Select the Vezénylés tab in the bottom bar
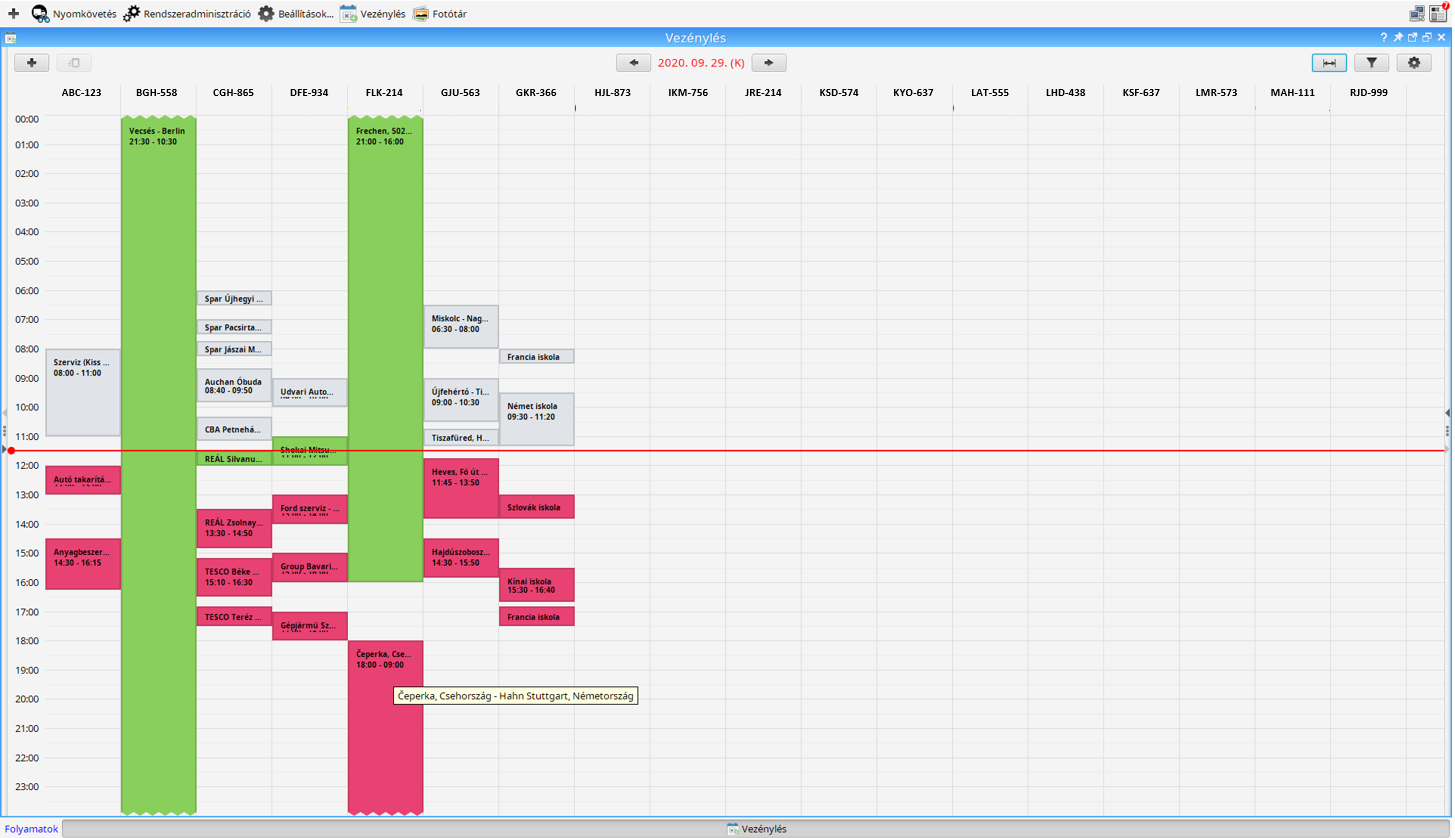The image size is (1455, 838). click(757, 829)
